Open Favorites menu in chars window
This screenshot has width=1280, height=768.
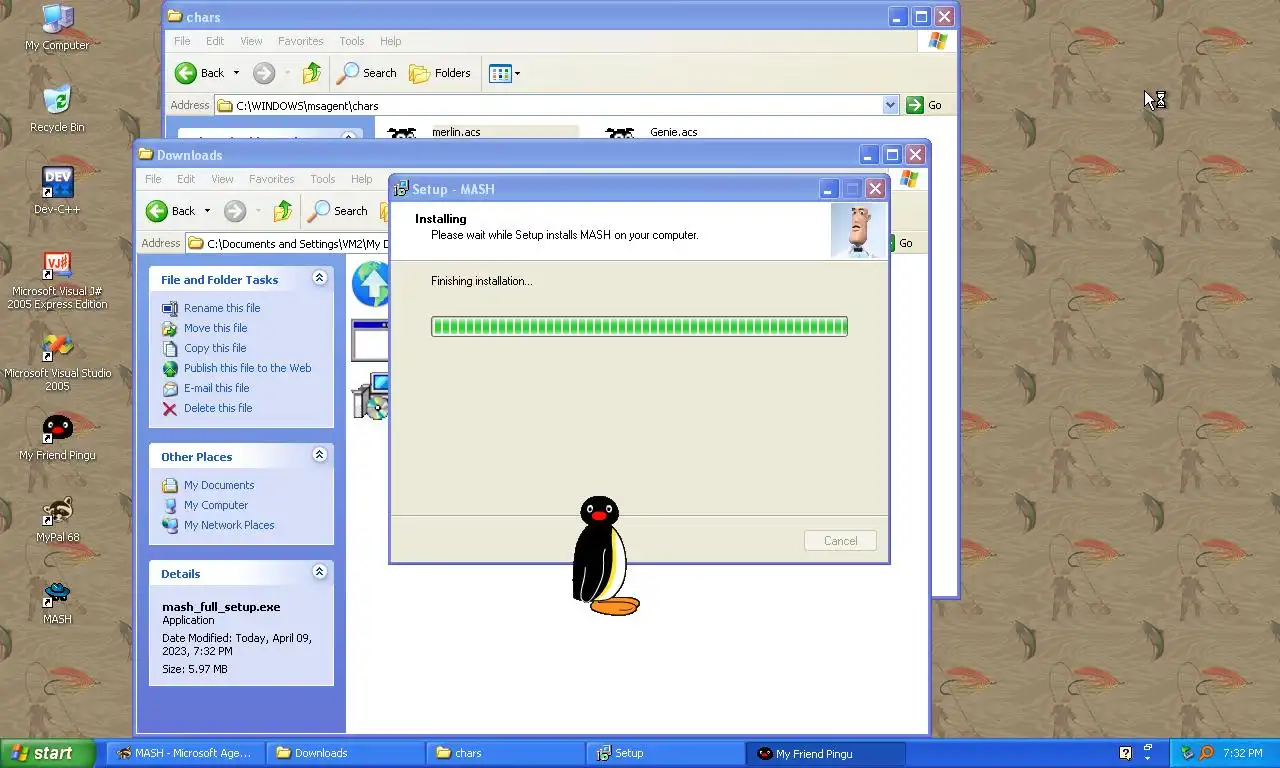tap(301, 41)
